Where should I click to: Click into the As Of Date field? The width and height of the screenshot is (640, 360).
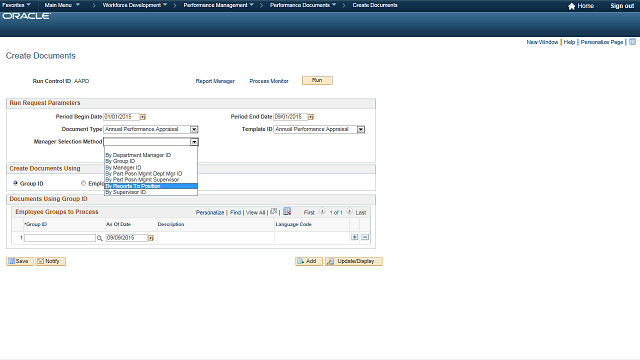pyautogui.click(x=127, y=238)
